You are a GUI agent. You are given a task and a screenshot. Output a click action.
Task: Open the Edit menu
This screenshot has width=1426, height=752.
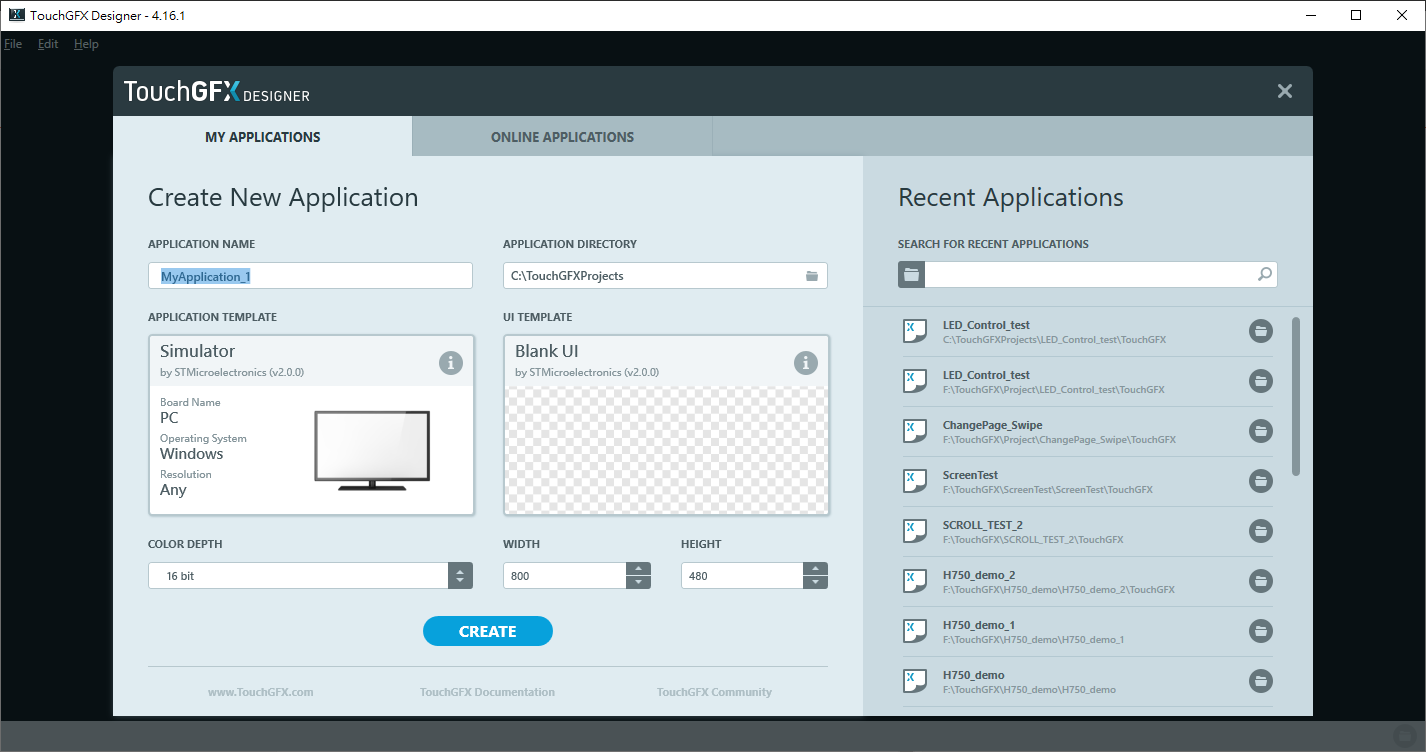48,44
